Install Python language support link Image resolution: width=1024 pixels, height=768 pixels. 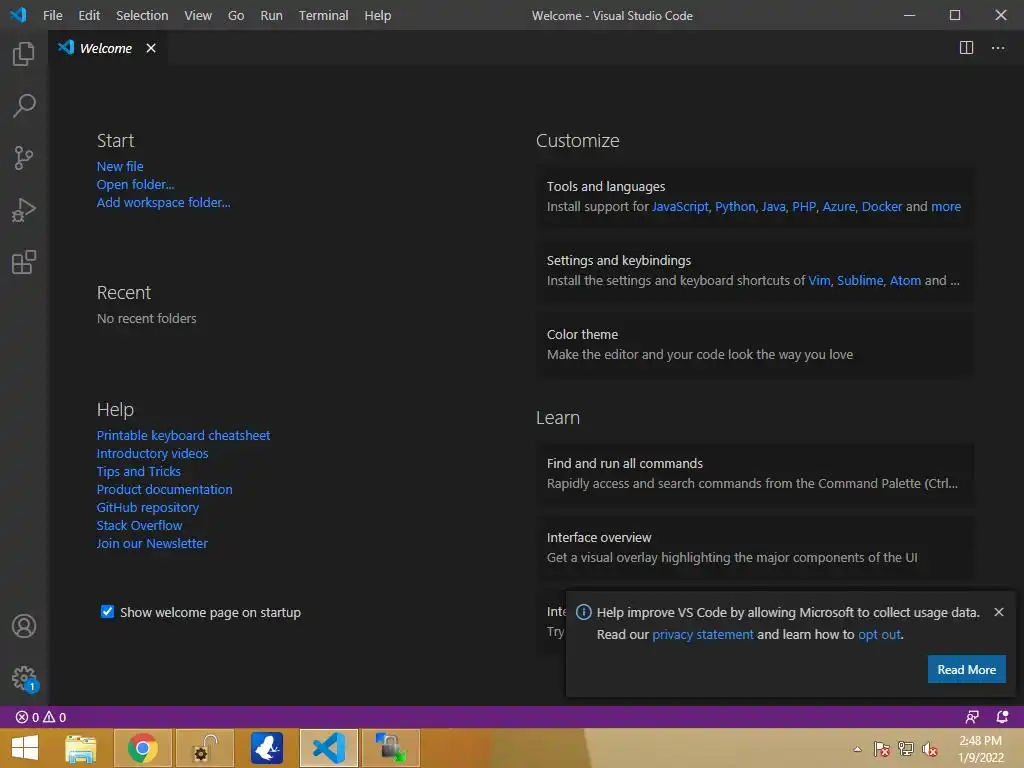(735, 206)
